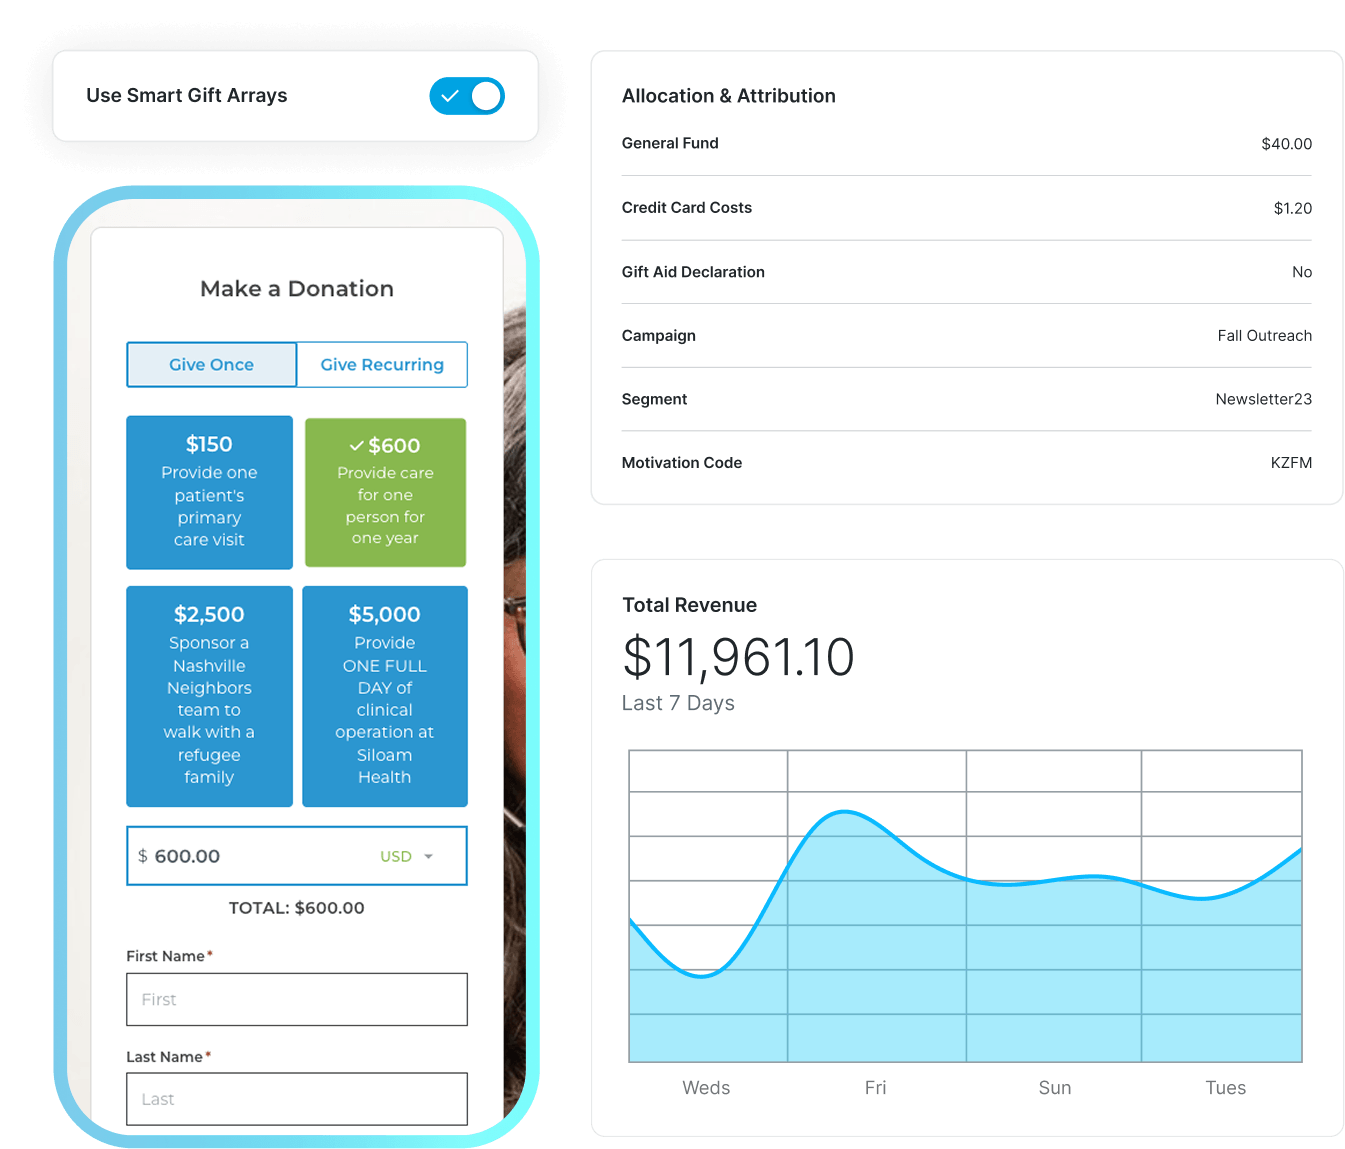Screen dimensions: 1345x1149
Task: Click the 'No' Gift Aid value
Action: click(1302, 272)
